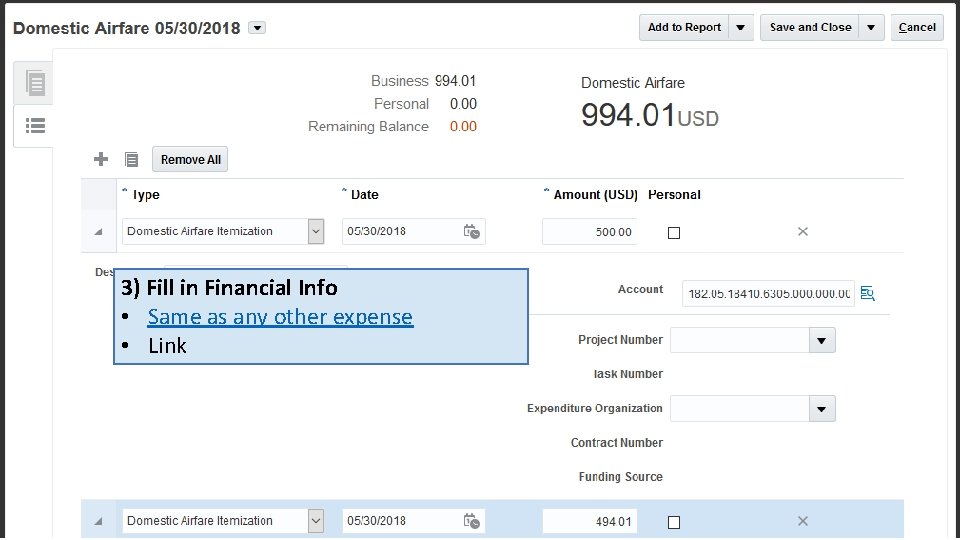Click the duplicate itemization icon next to plus

click(x=132, y=160)
